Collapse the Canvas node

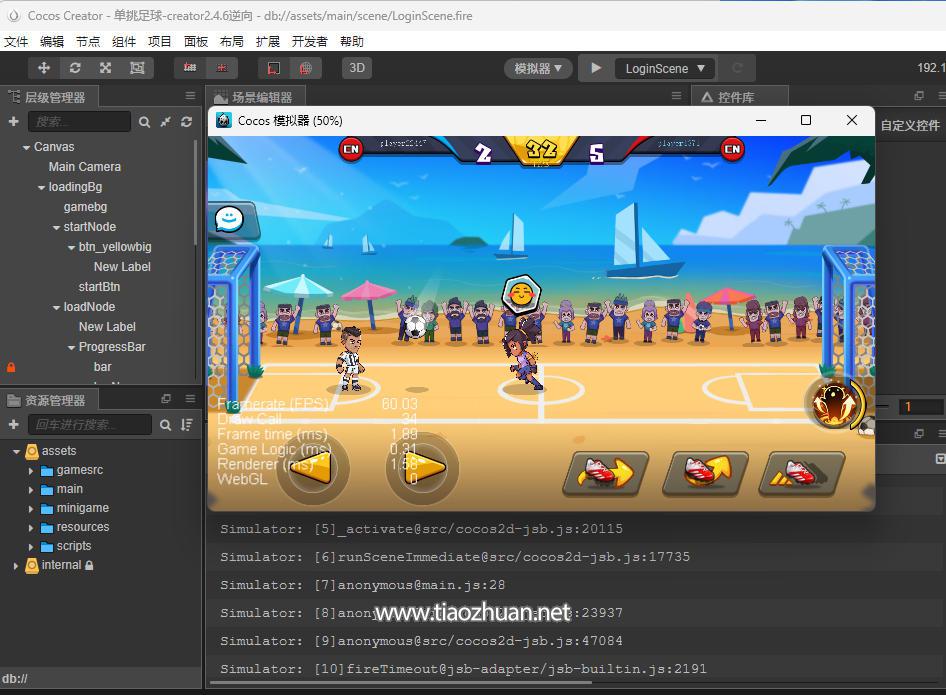(x=26, y=147)
